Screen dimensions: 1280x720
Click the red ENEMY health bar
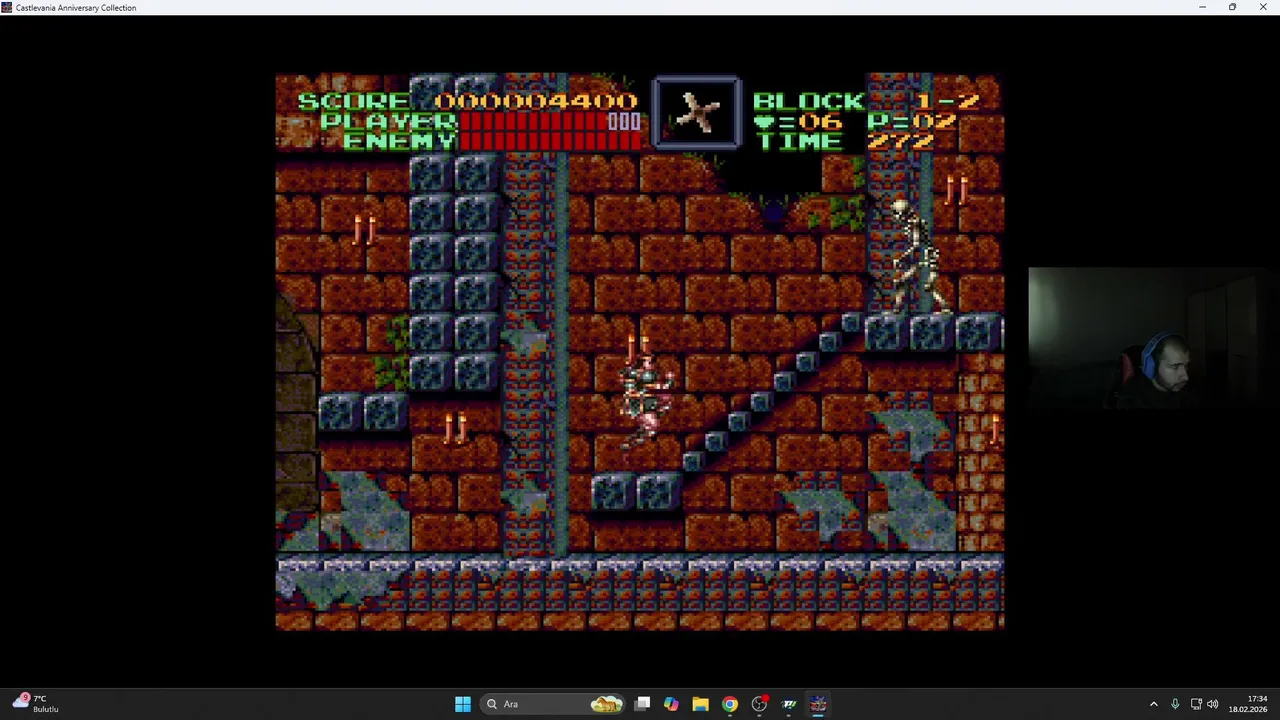click(550, 141)
